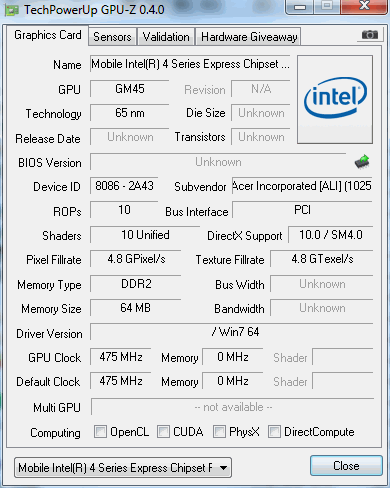The height and width of the screenshot is (488, 390).
Task: Click the Texture Fillrate field 4.8 GTexel/s
Action: tap(322, 259)
